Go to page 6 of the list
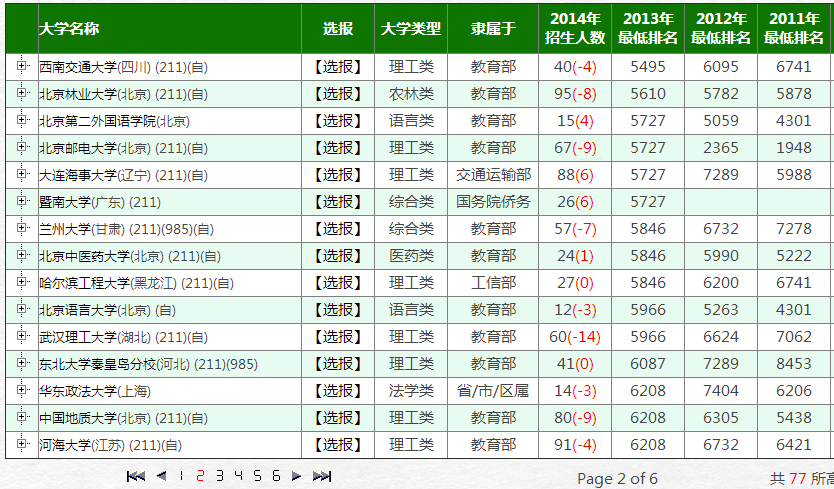This screenshot has height=489, width=834. click(x=276, y=476)
